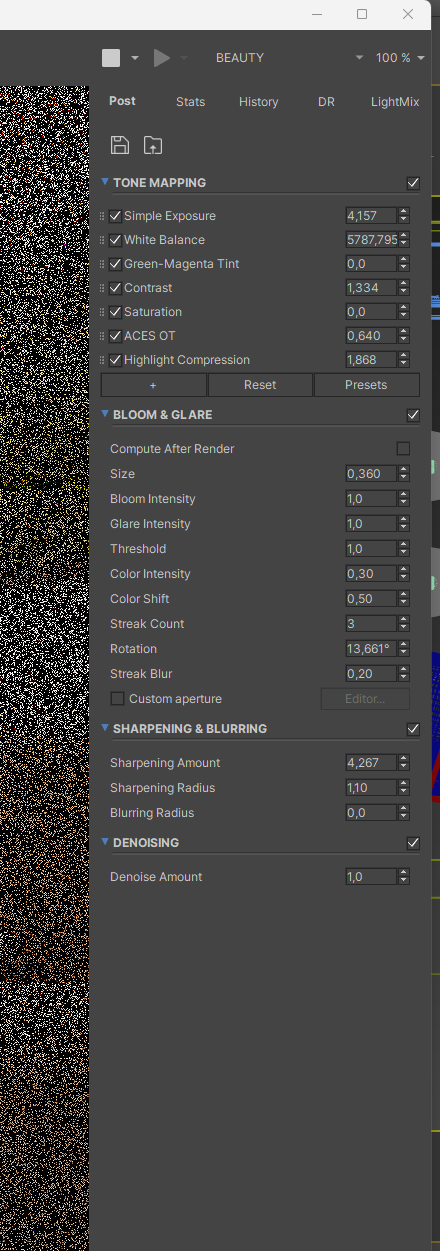Screen dimensions: 440x1251
Task: Tick the Custom aperture checkbox
Action: pos(118,699)
